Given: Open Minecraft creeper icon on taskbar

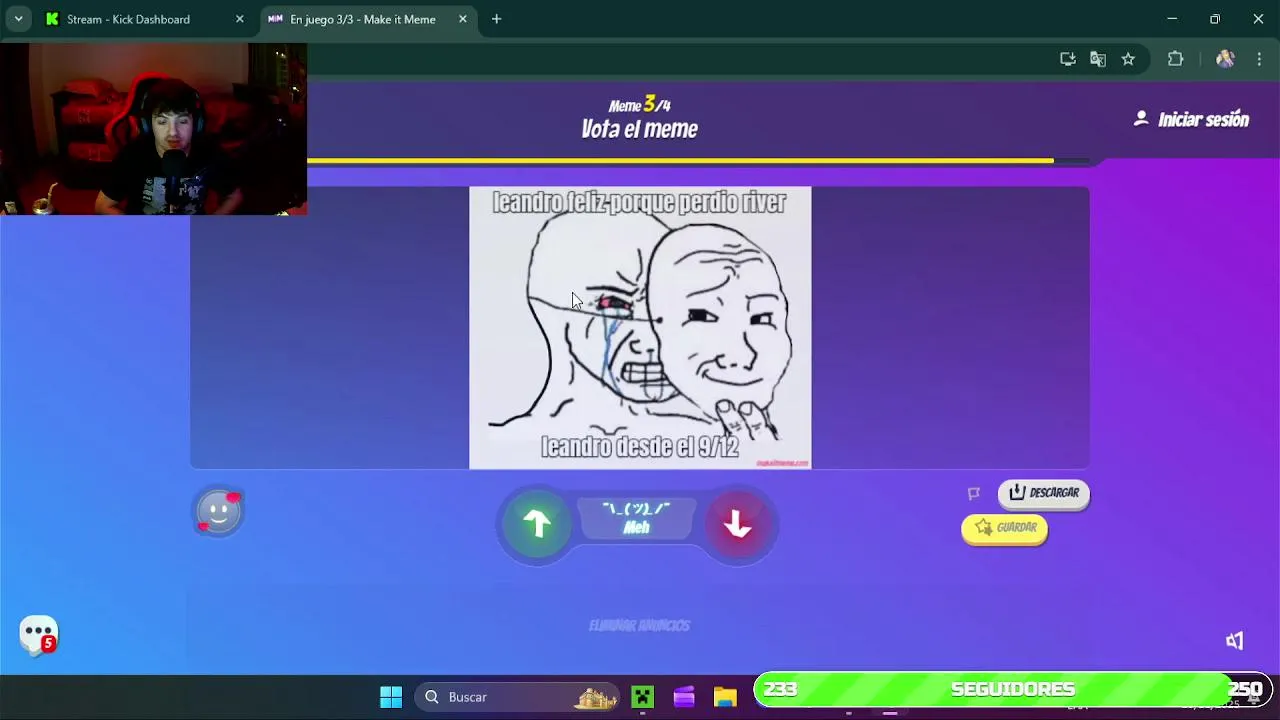Looking at the screenshot, I should (x=642, y=697).
